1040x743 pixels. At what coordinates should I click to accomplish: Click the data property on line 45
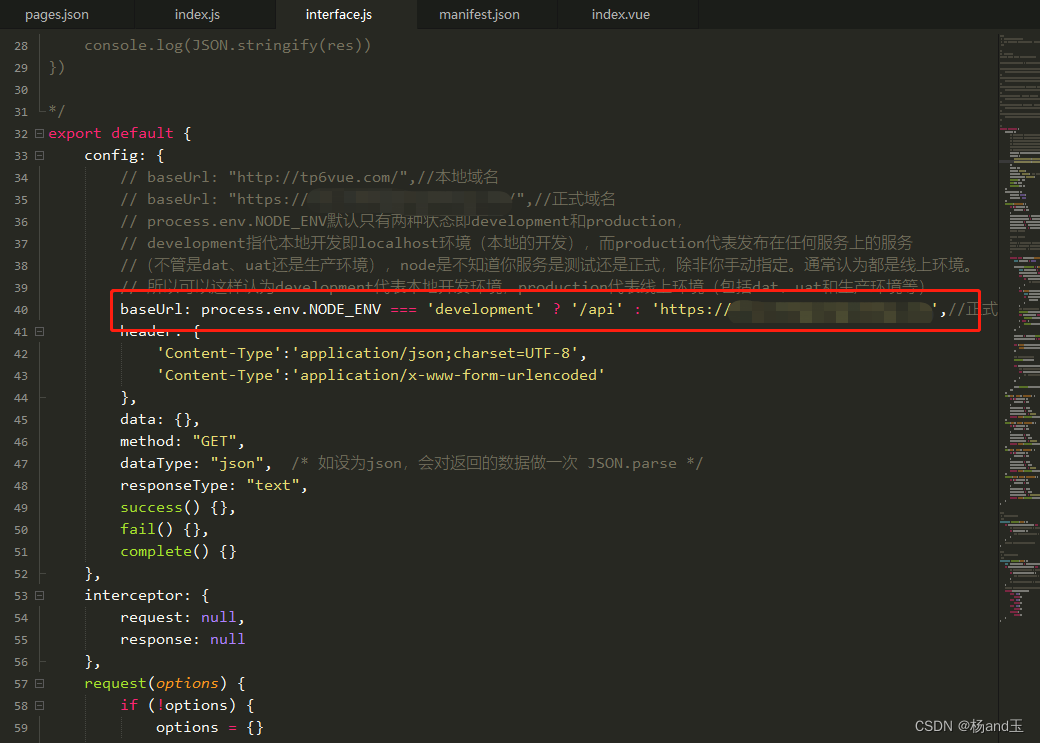[x=138, y=419]
